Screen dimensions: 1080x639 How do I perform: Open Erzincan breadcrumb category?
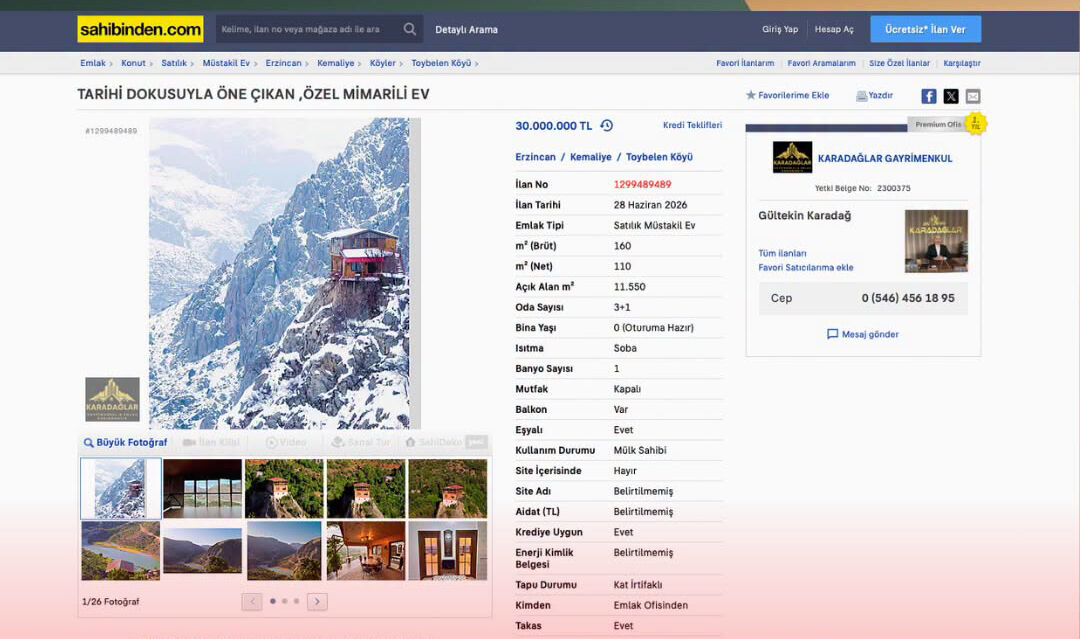pyautogui.click(x=283, y=63)
